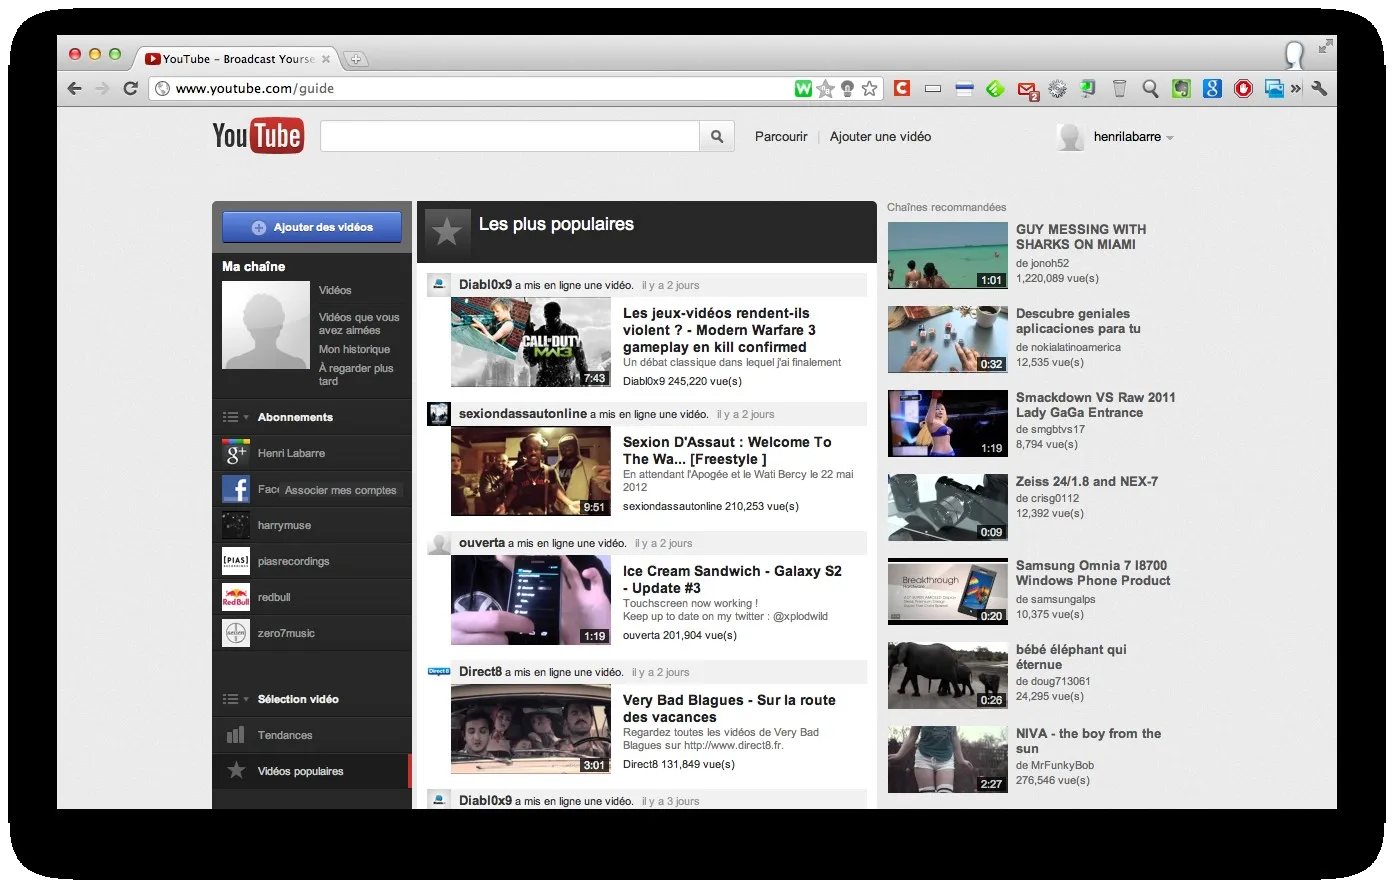Click the Google+ icon beside Henri Labarre
The image size is (1394, 888).
click(236, 453)
